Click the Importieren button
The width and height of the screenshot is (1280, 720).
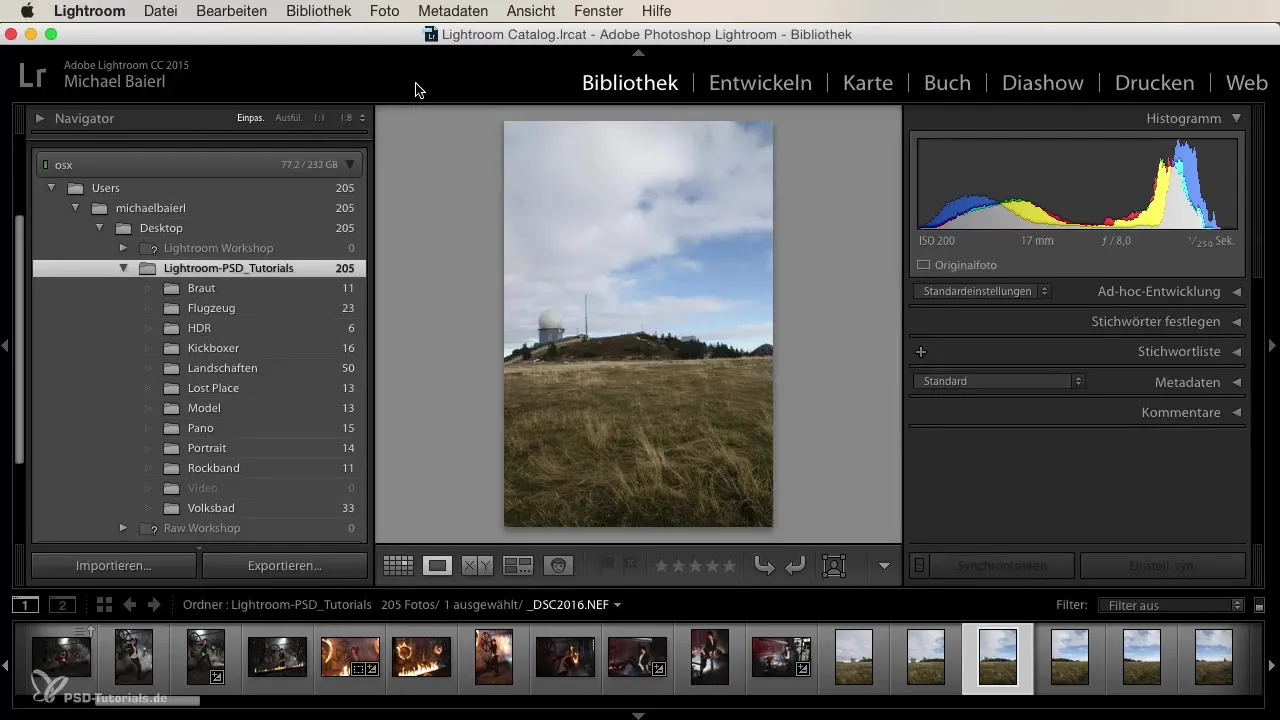(x=114, y=566)
